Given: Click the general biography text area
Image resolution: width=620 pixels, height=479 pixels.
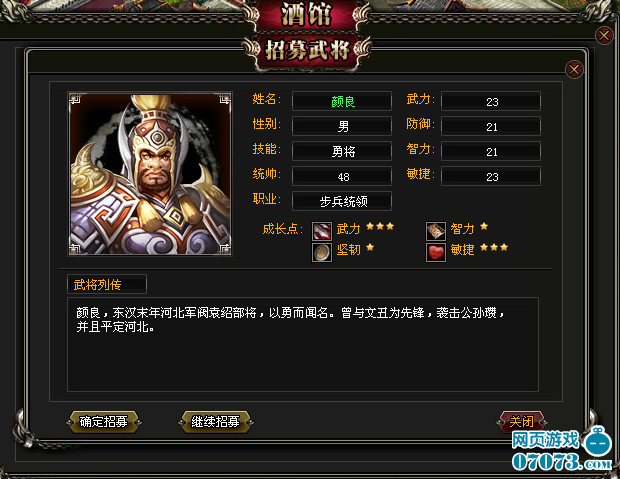Looking at the screenshot, I should point(303,345).
